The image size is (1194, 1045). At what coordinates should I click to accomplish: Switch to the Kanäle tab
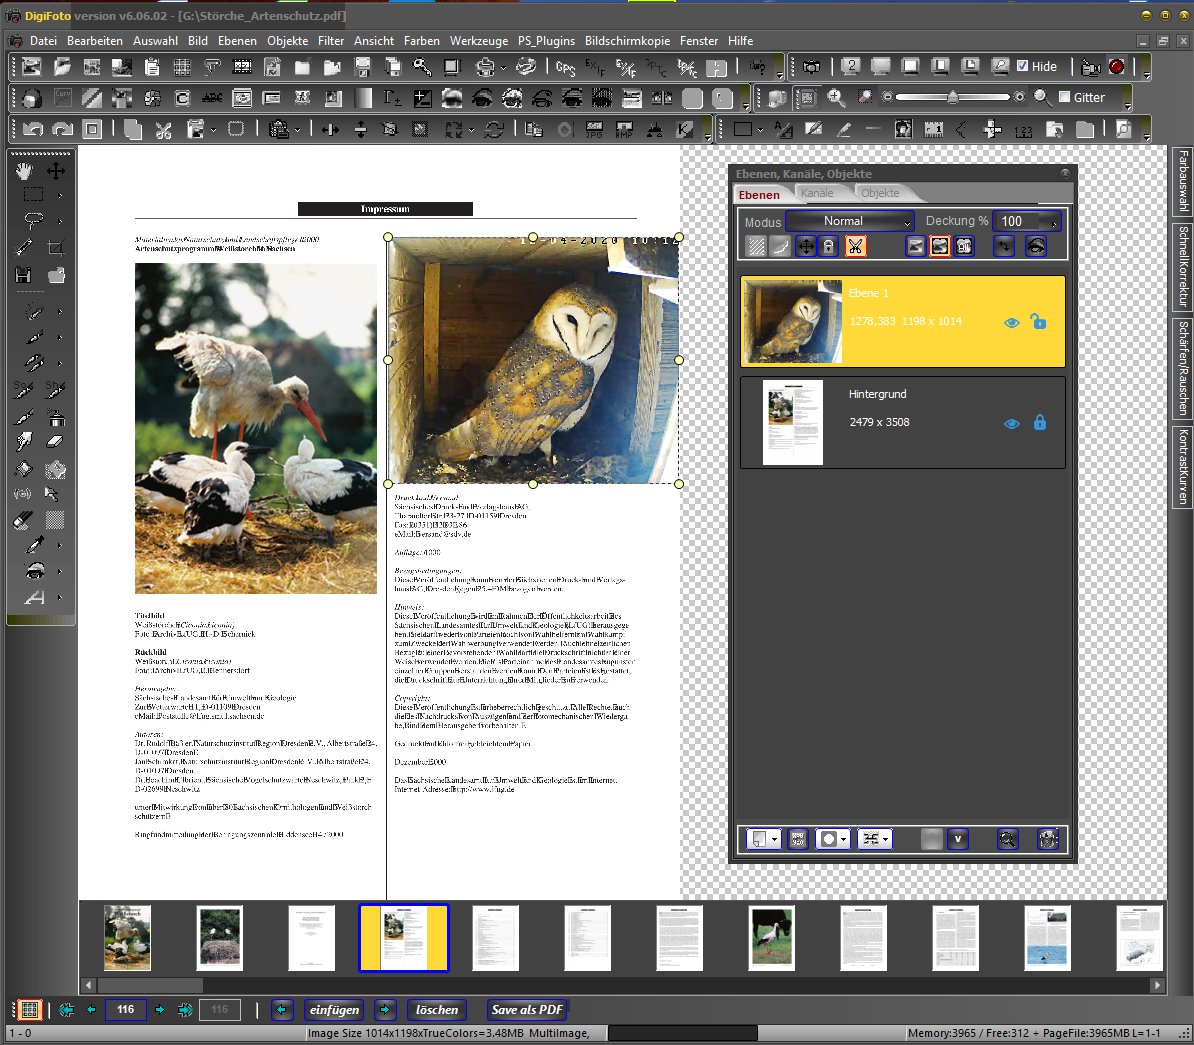[816, 193]
